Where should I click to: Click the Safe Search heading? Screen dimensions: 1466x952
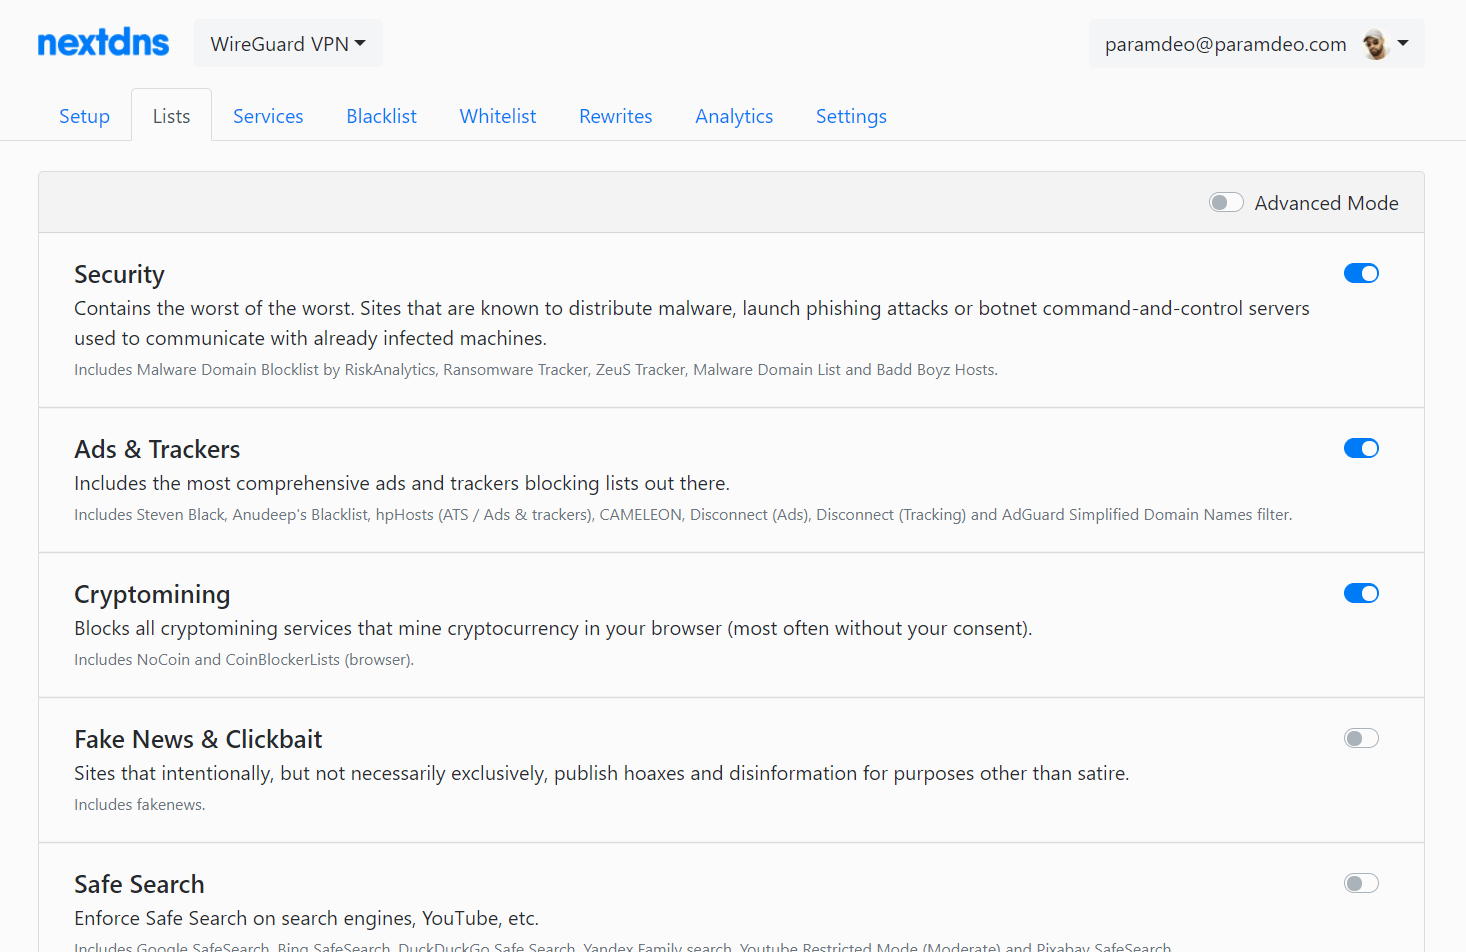(139, 884)
